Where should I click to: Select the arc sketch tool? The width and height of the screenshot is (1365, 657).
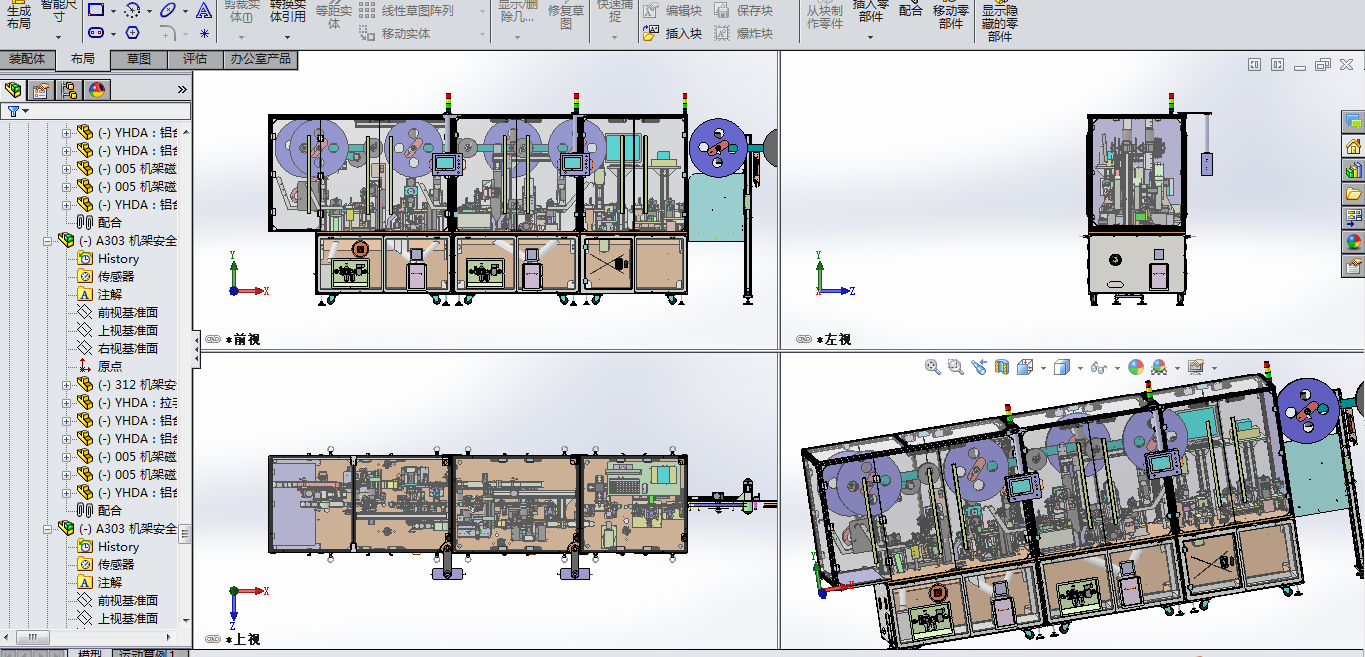point(132,10)
